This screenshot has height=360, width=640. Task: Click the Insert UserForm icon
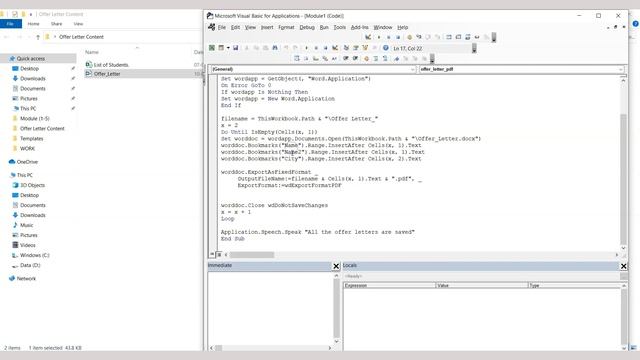[221, 48]
